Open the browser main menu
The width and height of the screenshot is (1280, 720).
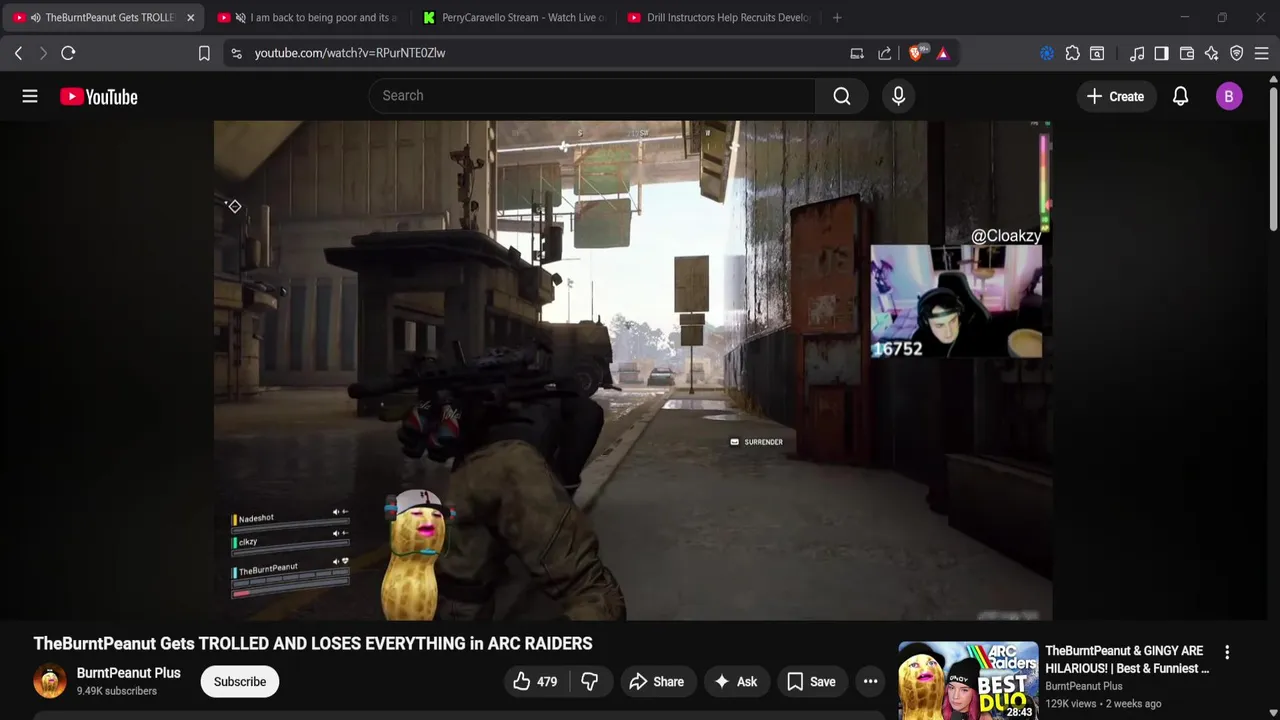click(1262, 53)
